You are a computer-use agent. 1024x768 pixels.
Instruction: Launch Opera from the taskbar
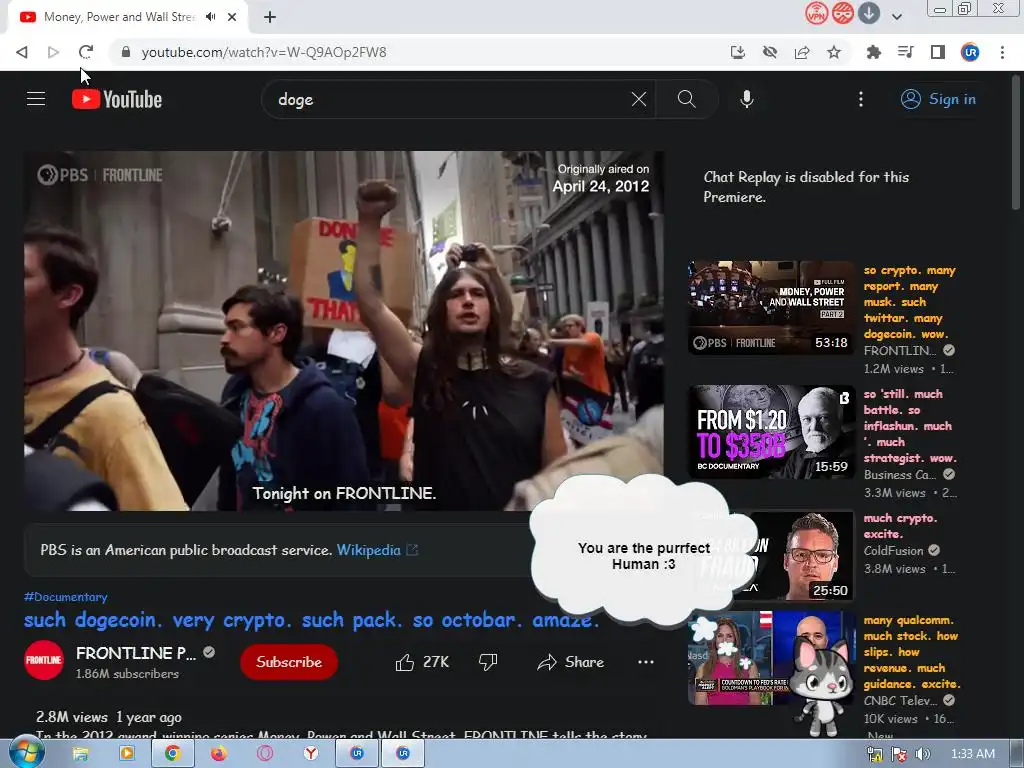click(264, 754)
